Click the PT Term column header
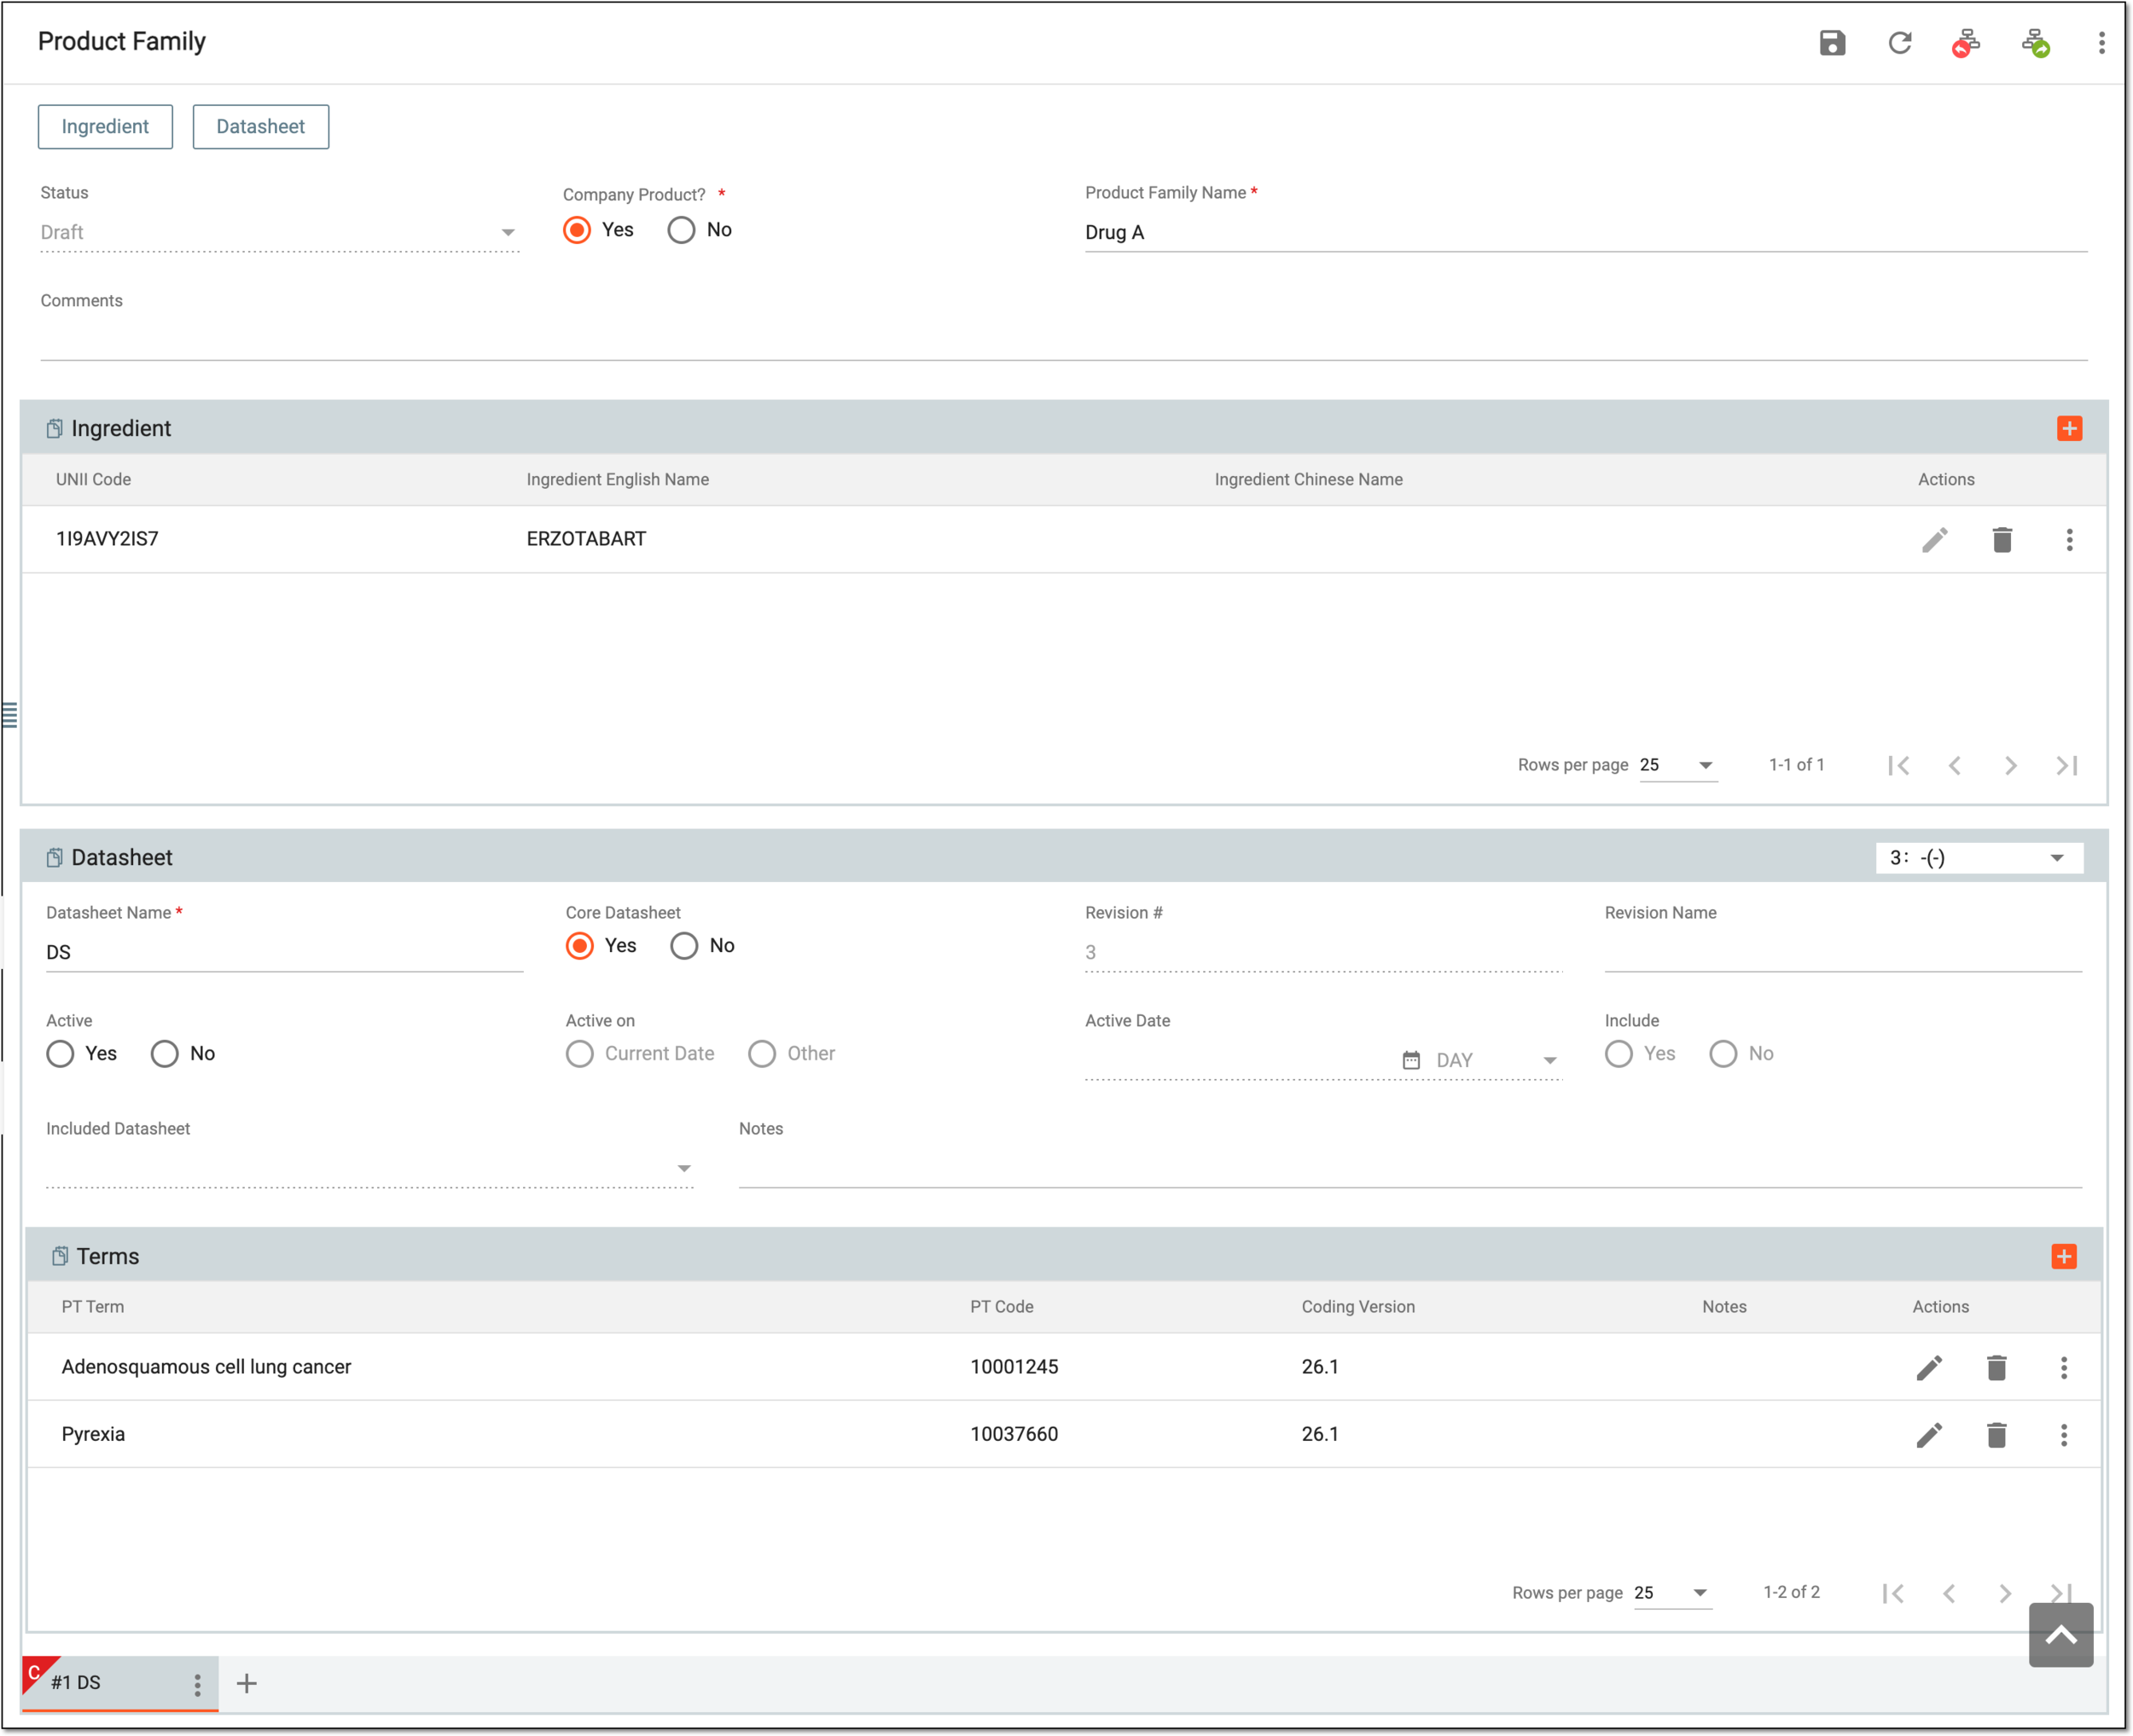This screenshot has height=1736, width=2133. (x=93, y=1307)
